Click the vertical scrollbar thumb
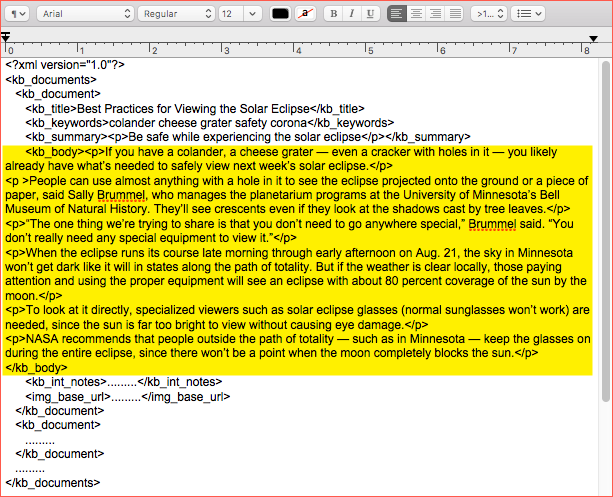 606,231
